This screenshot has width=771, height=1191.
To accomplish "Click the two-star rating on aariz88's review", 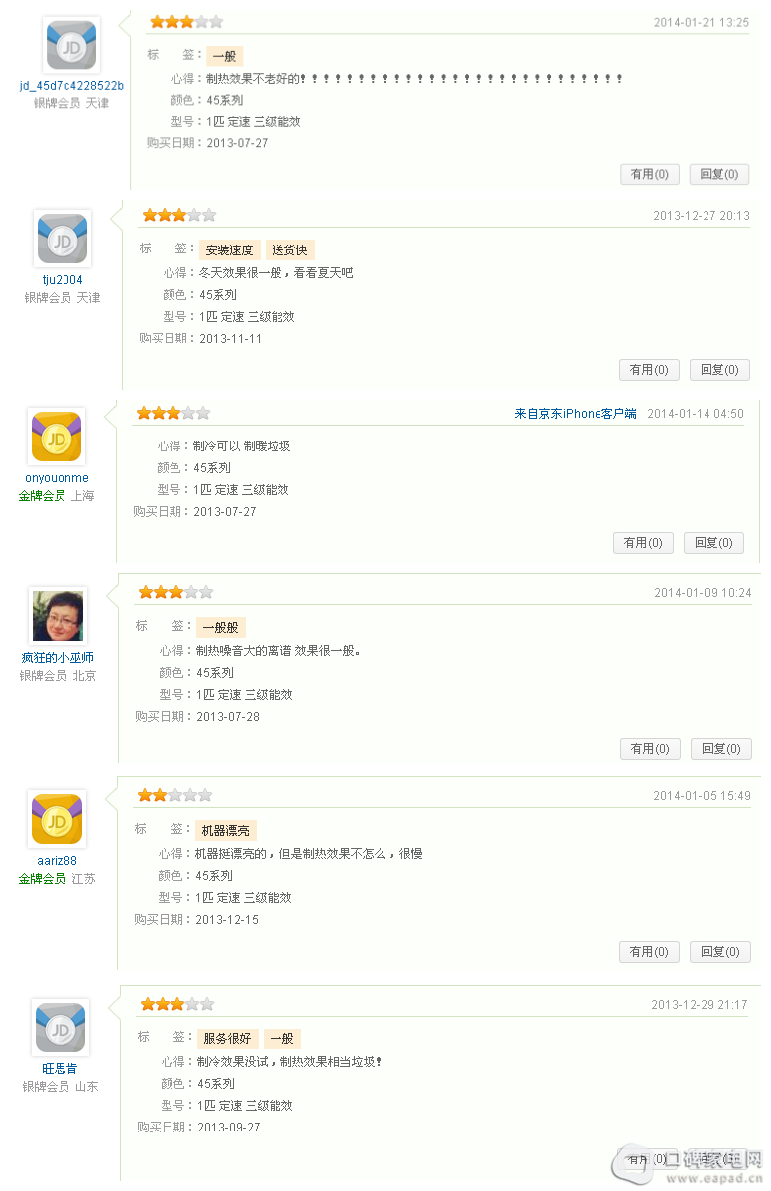I will click(175, 795).
